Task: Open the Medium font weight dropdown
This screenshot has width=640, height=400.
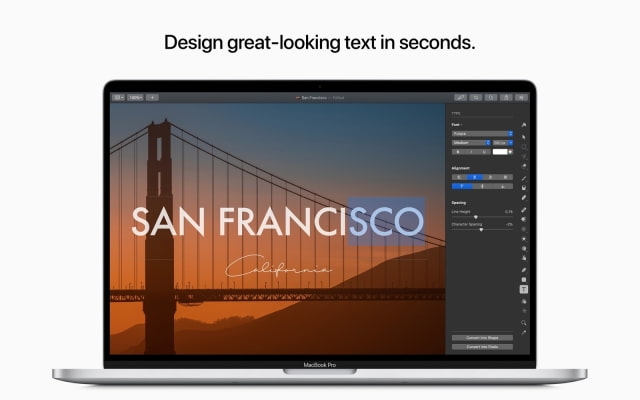Action: tap(471, 142)
